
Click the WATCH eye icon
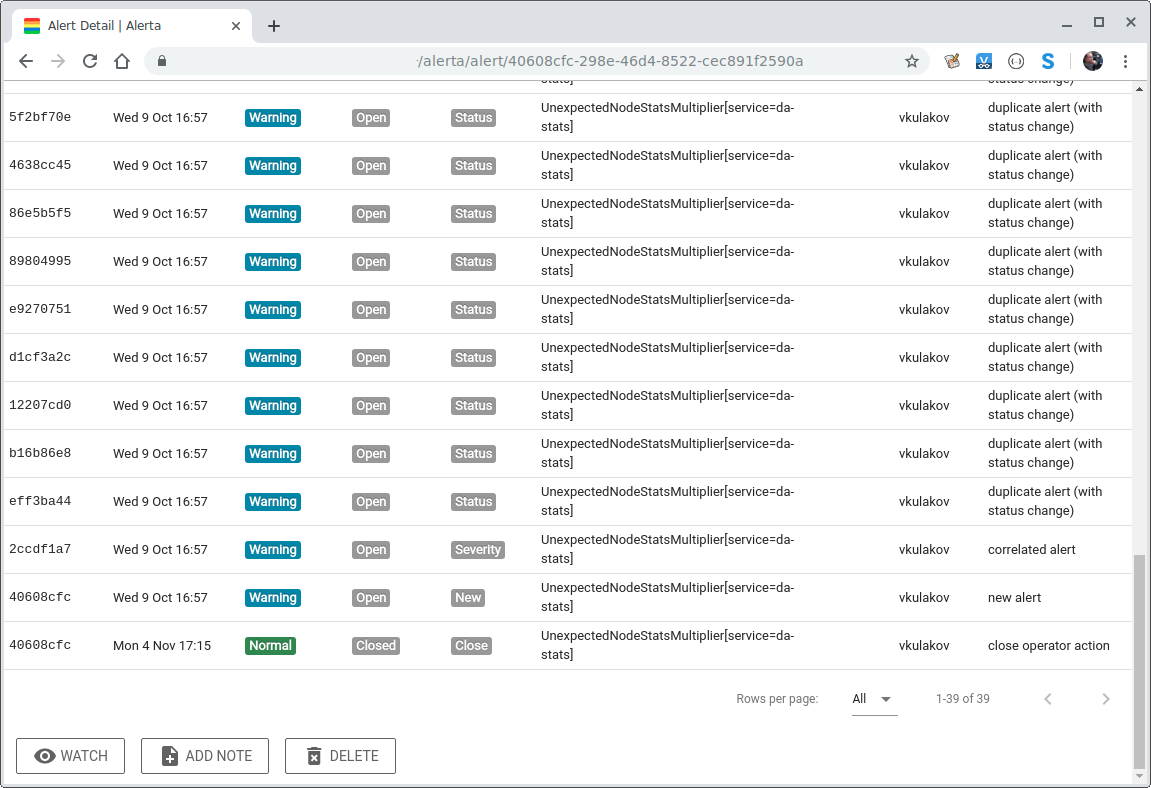(x=42, y=756)
